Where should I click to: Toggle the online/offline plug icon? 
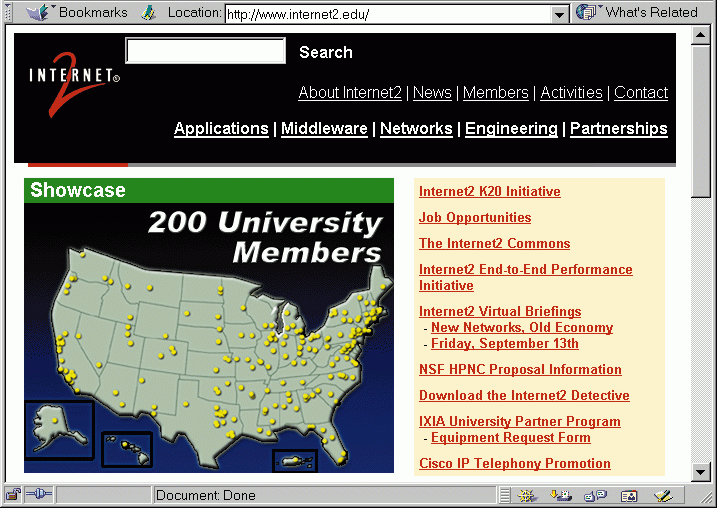coord(39,494)
